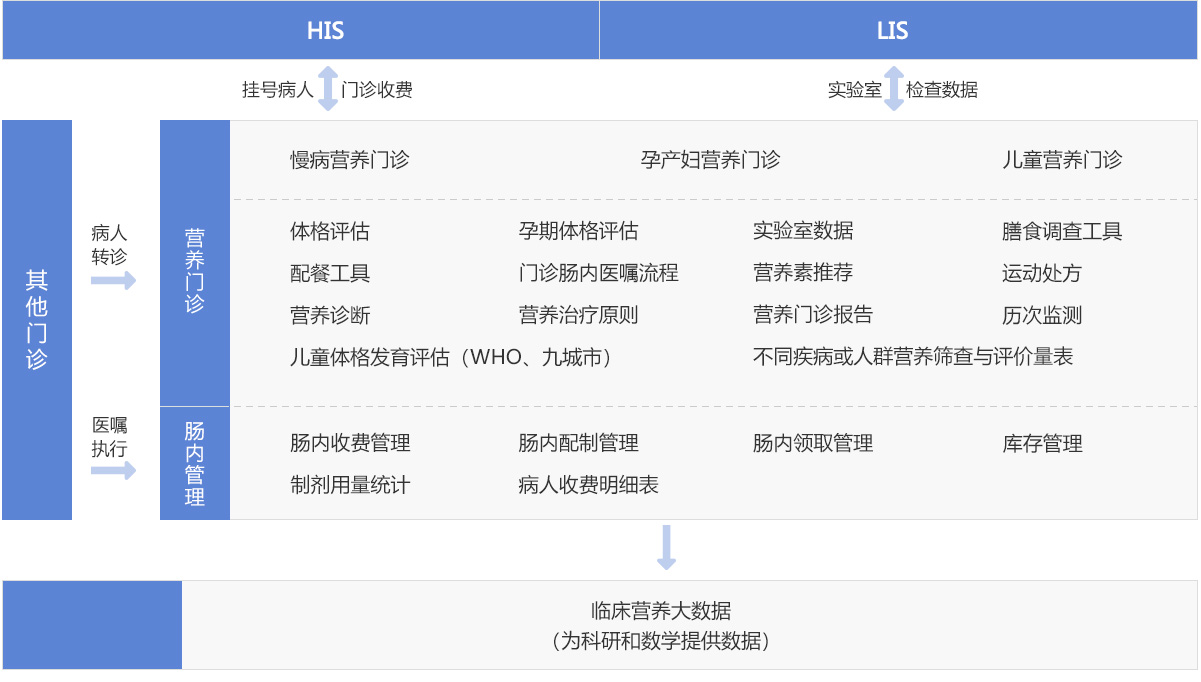Select 营养素推荐 item

[803, 273]
